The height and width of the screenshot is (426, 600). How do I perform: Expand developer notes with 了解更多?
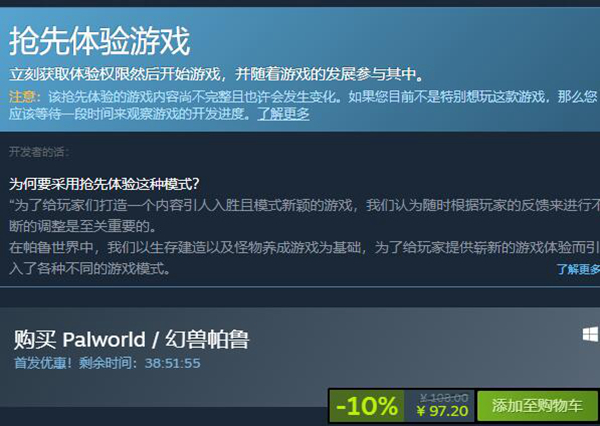coord(578,269)
